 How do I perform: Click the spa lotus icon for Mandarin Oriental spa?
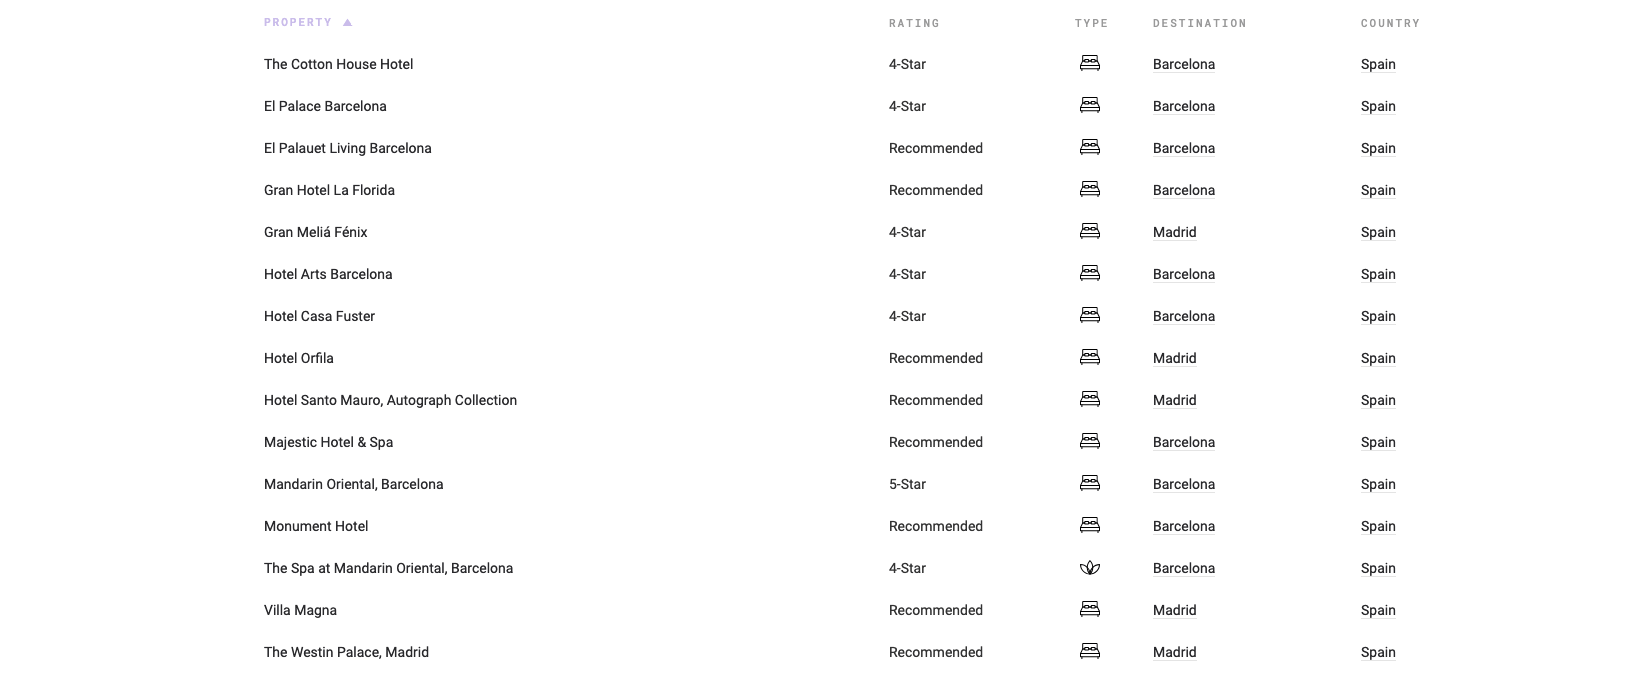pyautogui.click(x=1090, y=568)
